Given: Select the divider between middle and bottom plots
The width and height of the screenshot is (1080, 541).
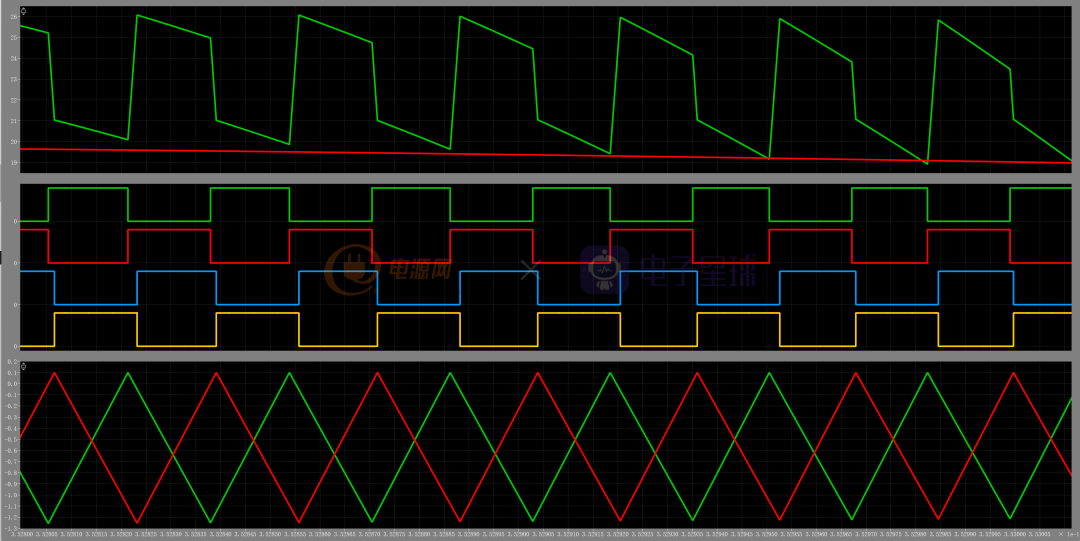Looking at the screenshot, I should tap(540, 354).
